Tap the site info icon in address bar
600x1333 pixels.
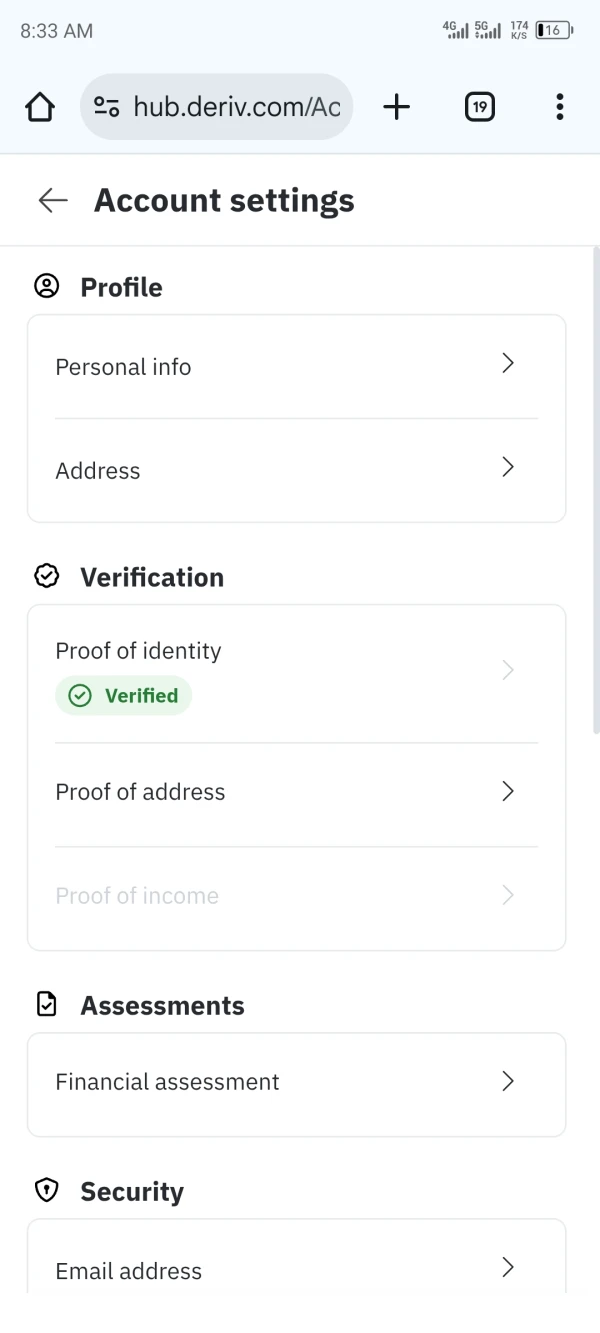[107, 107]
